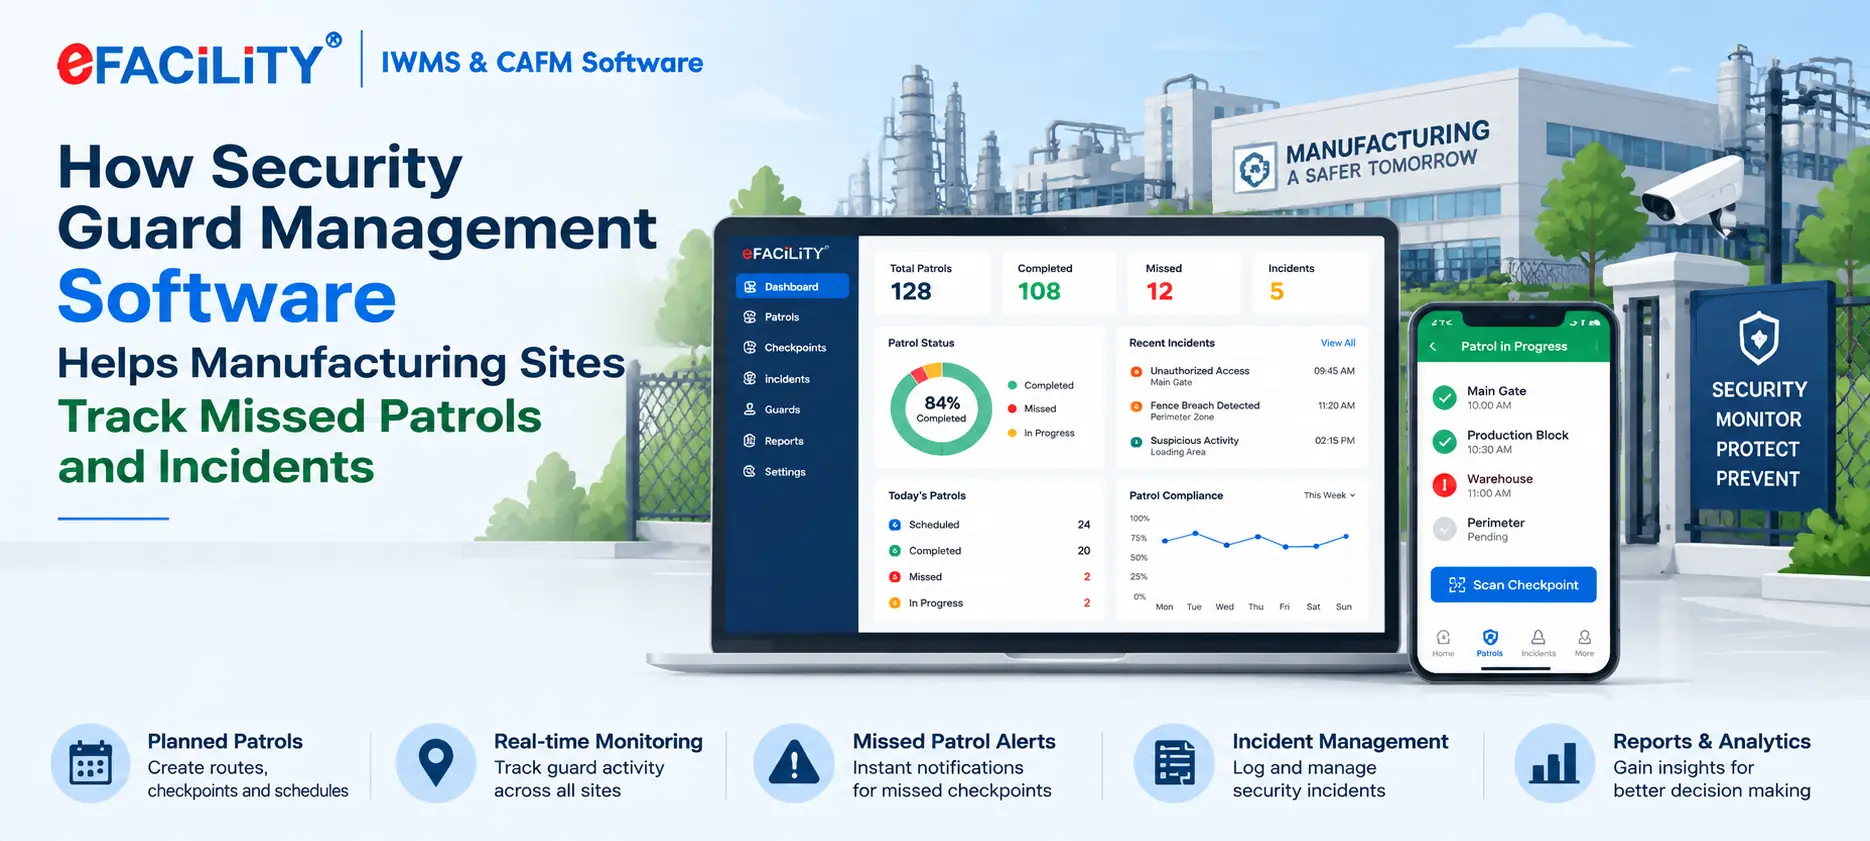Viewport: 1870px width, 841px height.
Task: Click the Missed Patrol Alerts warning icon
Action: [x=794, y=764]
